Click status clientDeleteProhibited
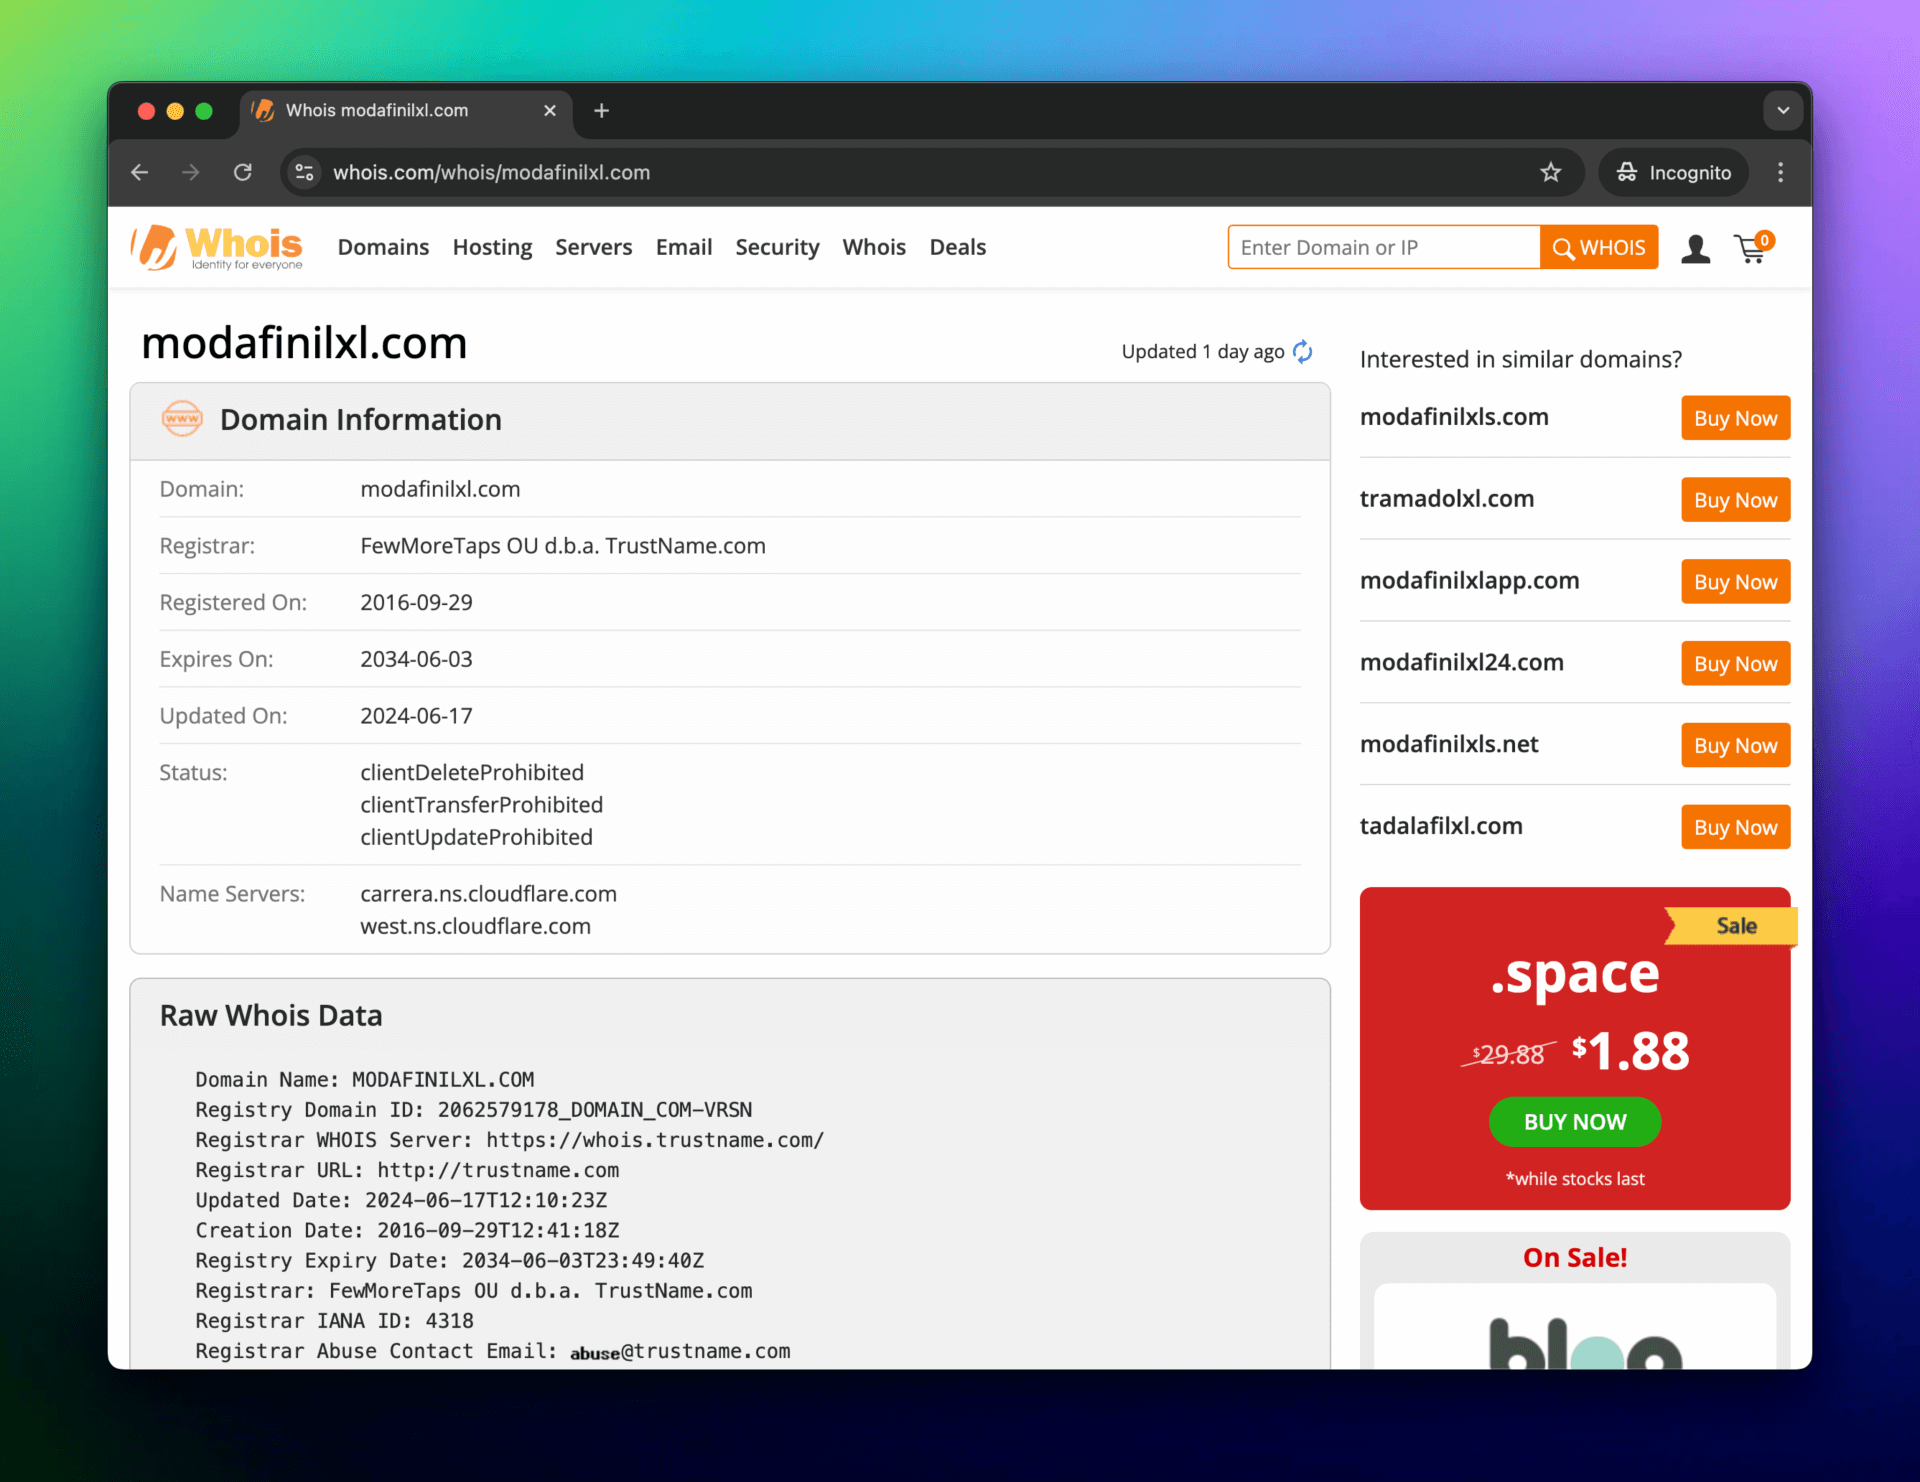Image resolution: width=1920 pixels, height=1482 pixels. pos(472,773)
